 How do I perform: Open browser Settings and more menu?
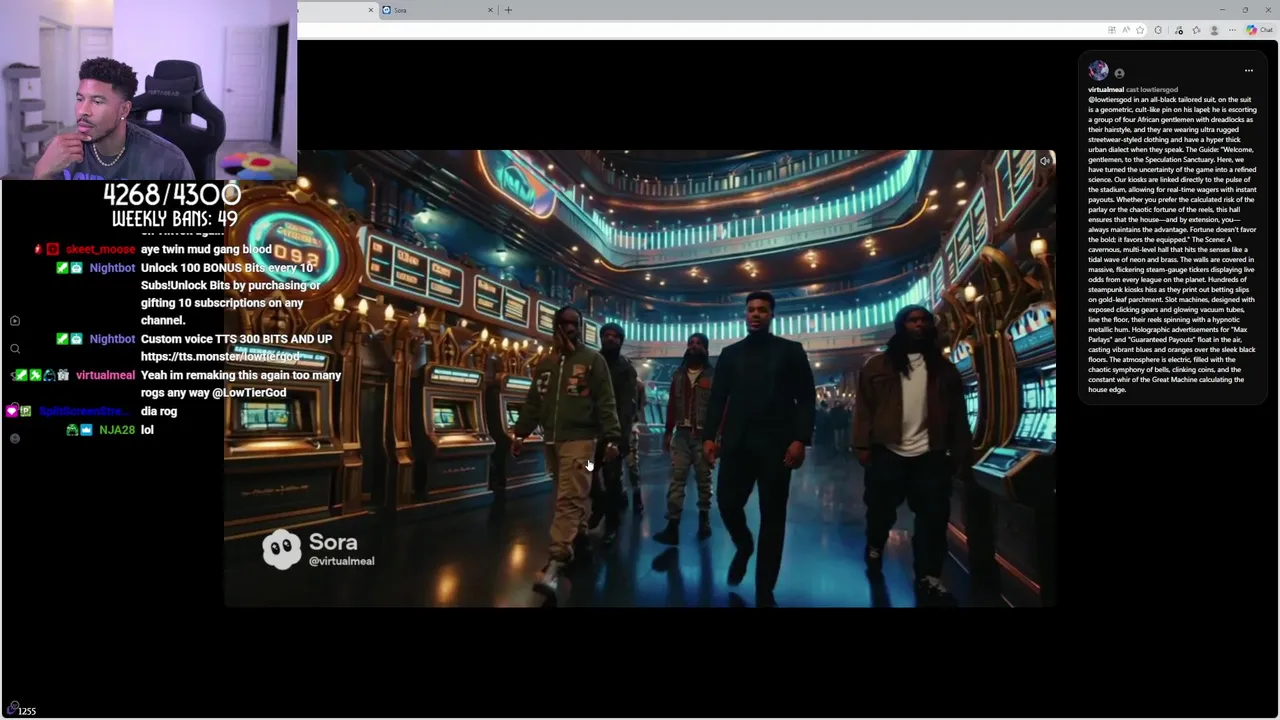pos(1233,30)
